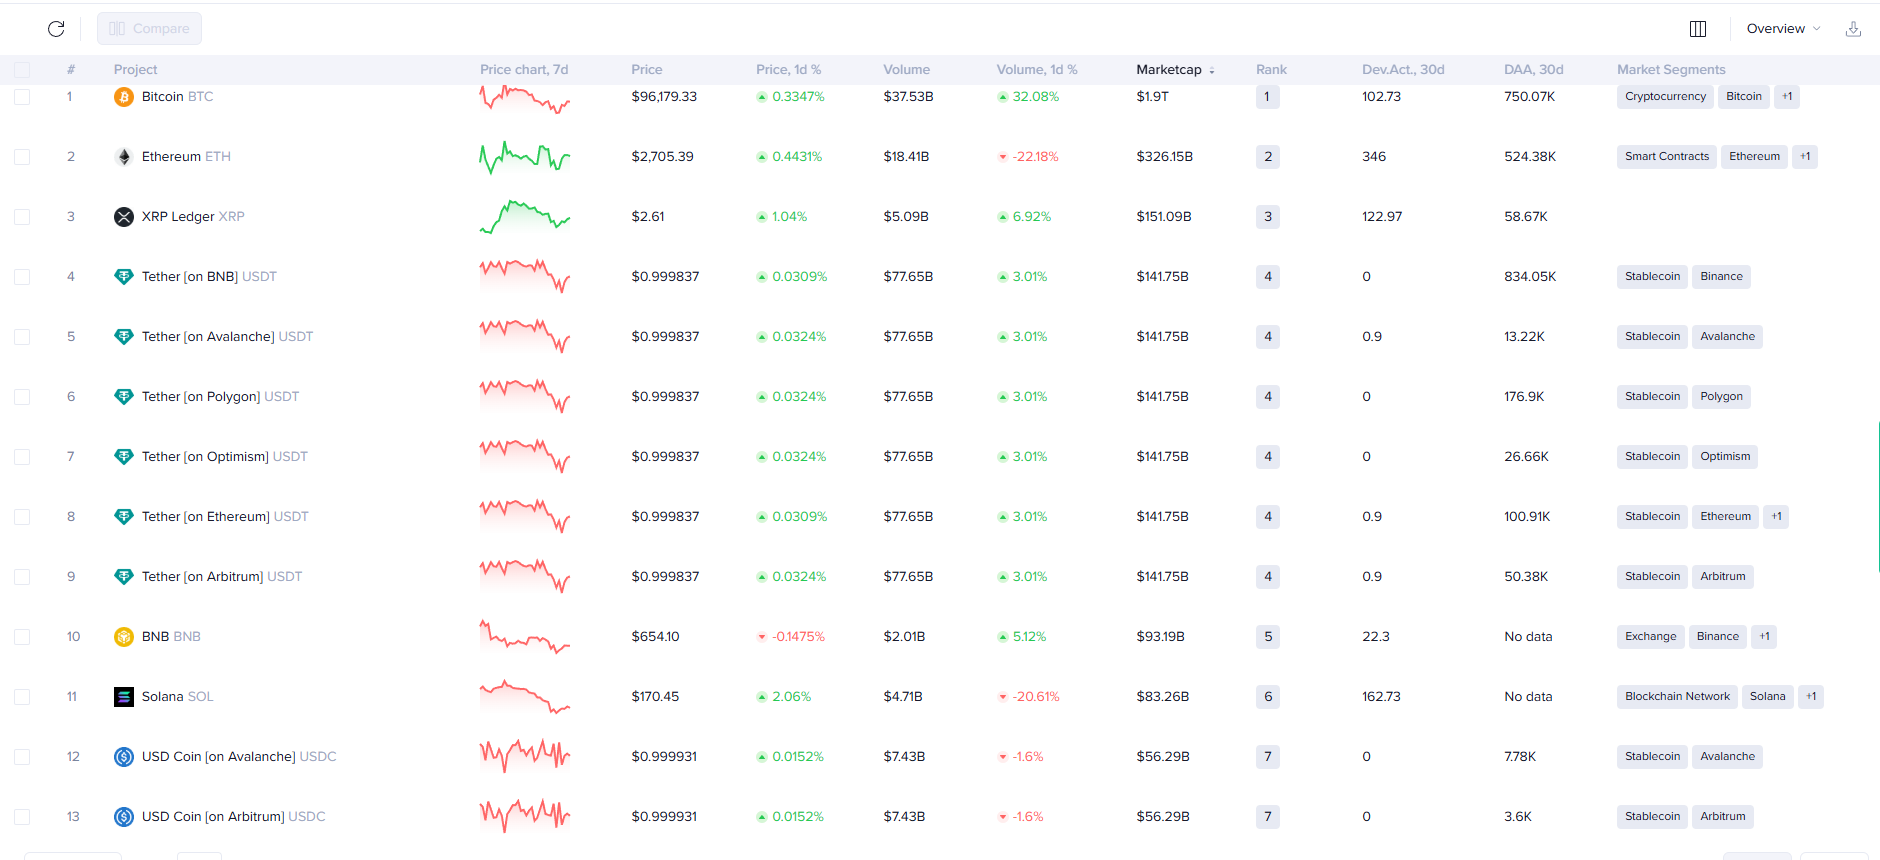This screenshot has width=1880, height=860.
Task: Select the Tether [on BNB] row checkbox
Action: coord(22,277)
